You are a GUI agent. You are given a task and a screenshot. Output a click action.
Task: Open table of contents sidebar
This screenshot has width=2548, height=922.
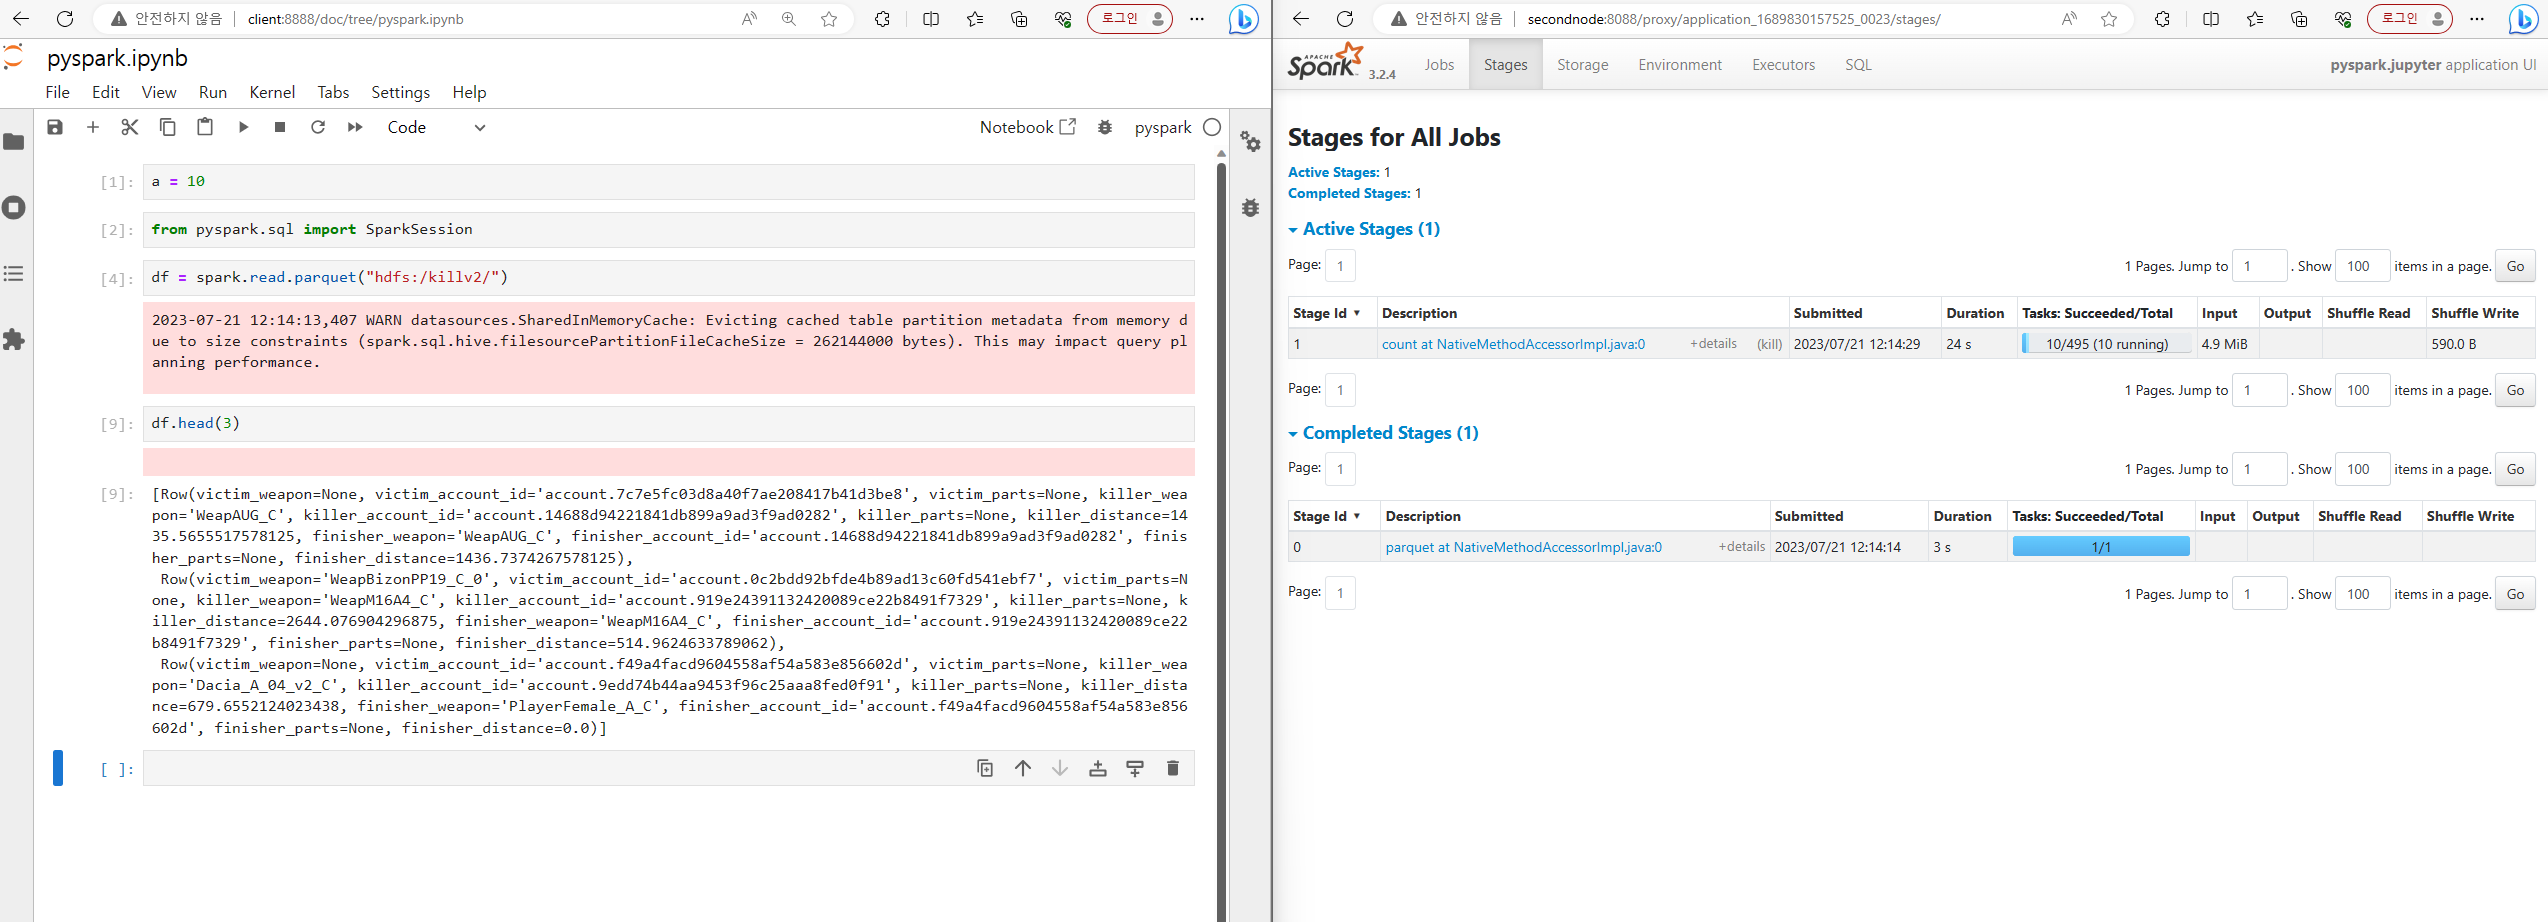pyautogui.click(x=14, y=274)
